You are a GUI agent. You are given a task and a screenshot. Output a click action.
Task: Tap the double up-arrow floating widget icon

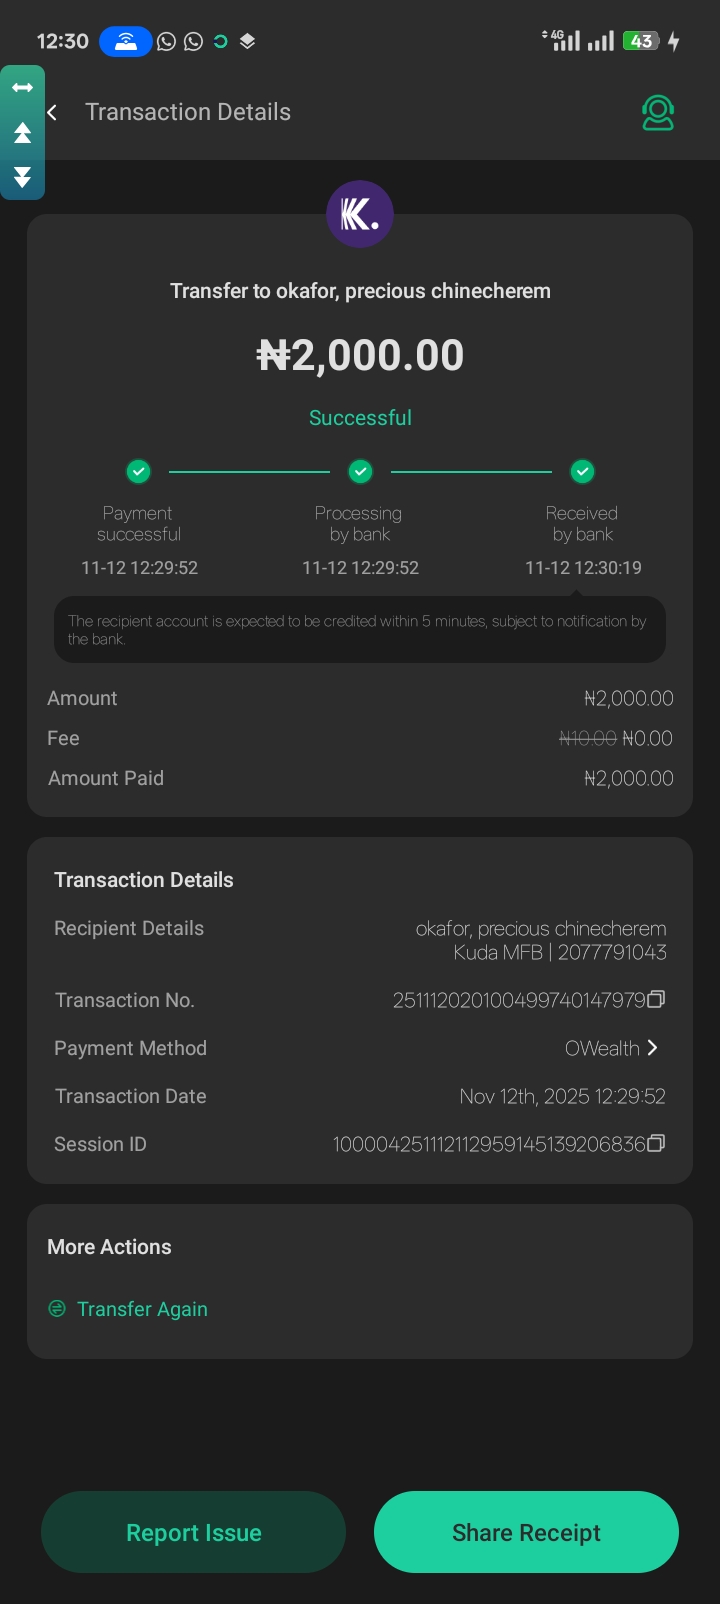[x=22, y=133]
